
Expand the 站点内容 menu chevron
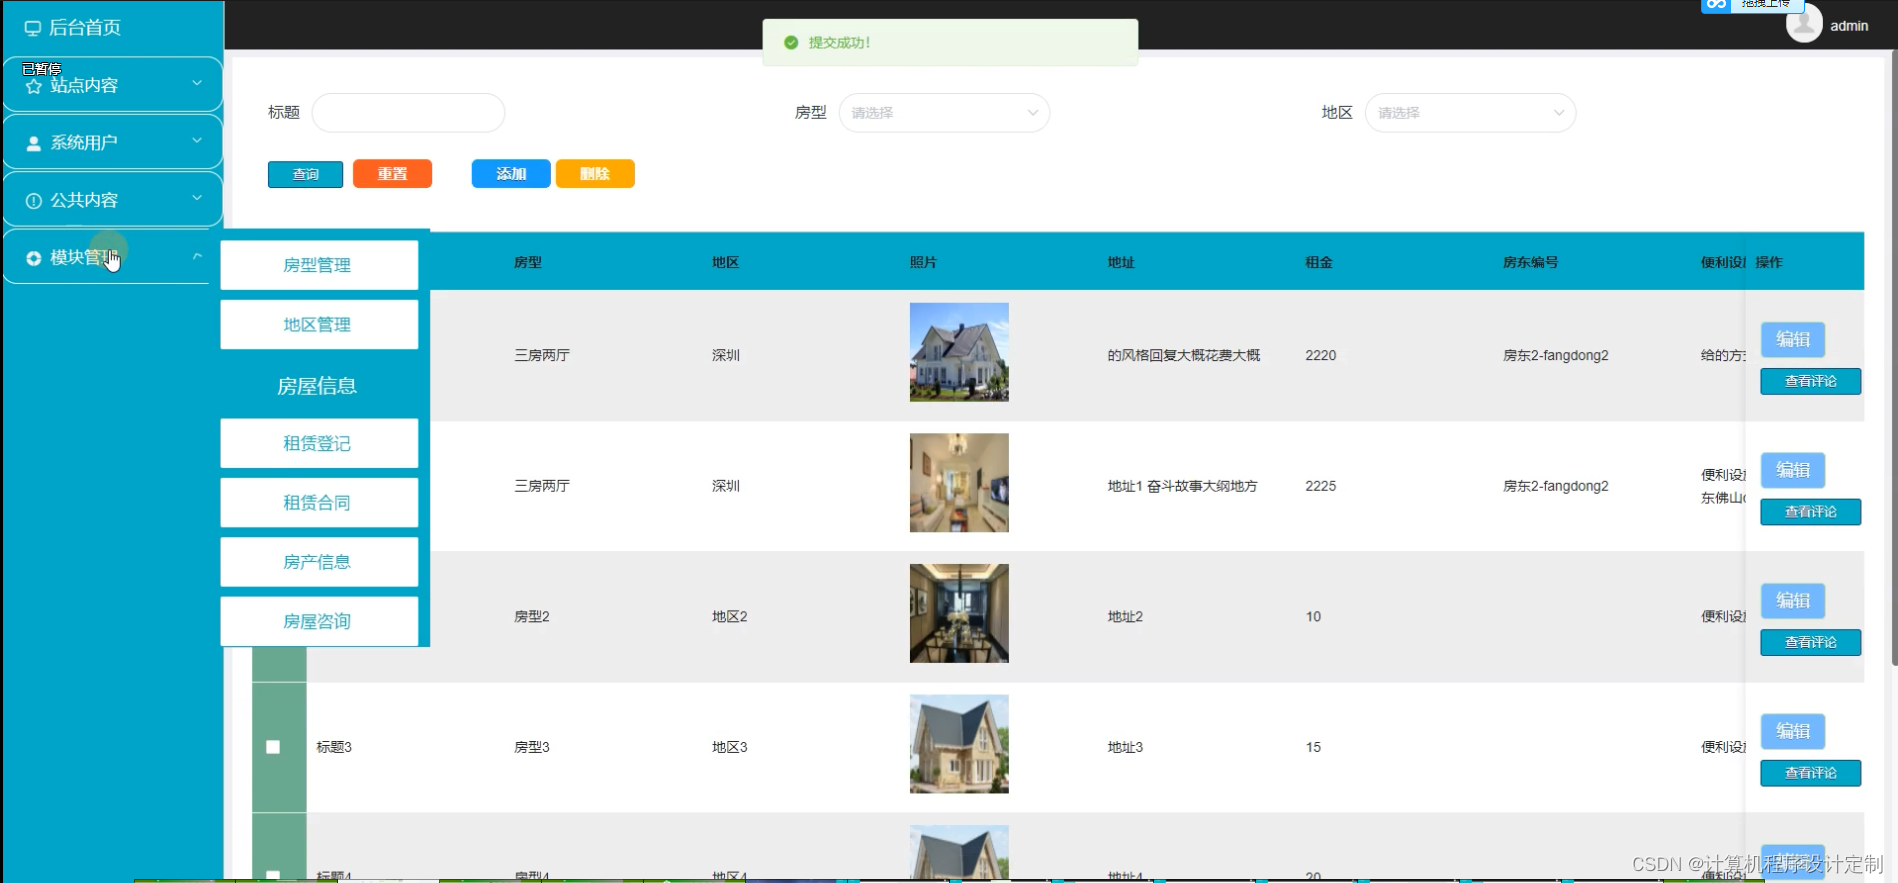coord(197,83)
